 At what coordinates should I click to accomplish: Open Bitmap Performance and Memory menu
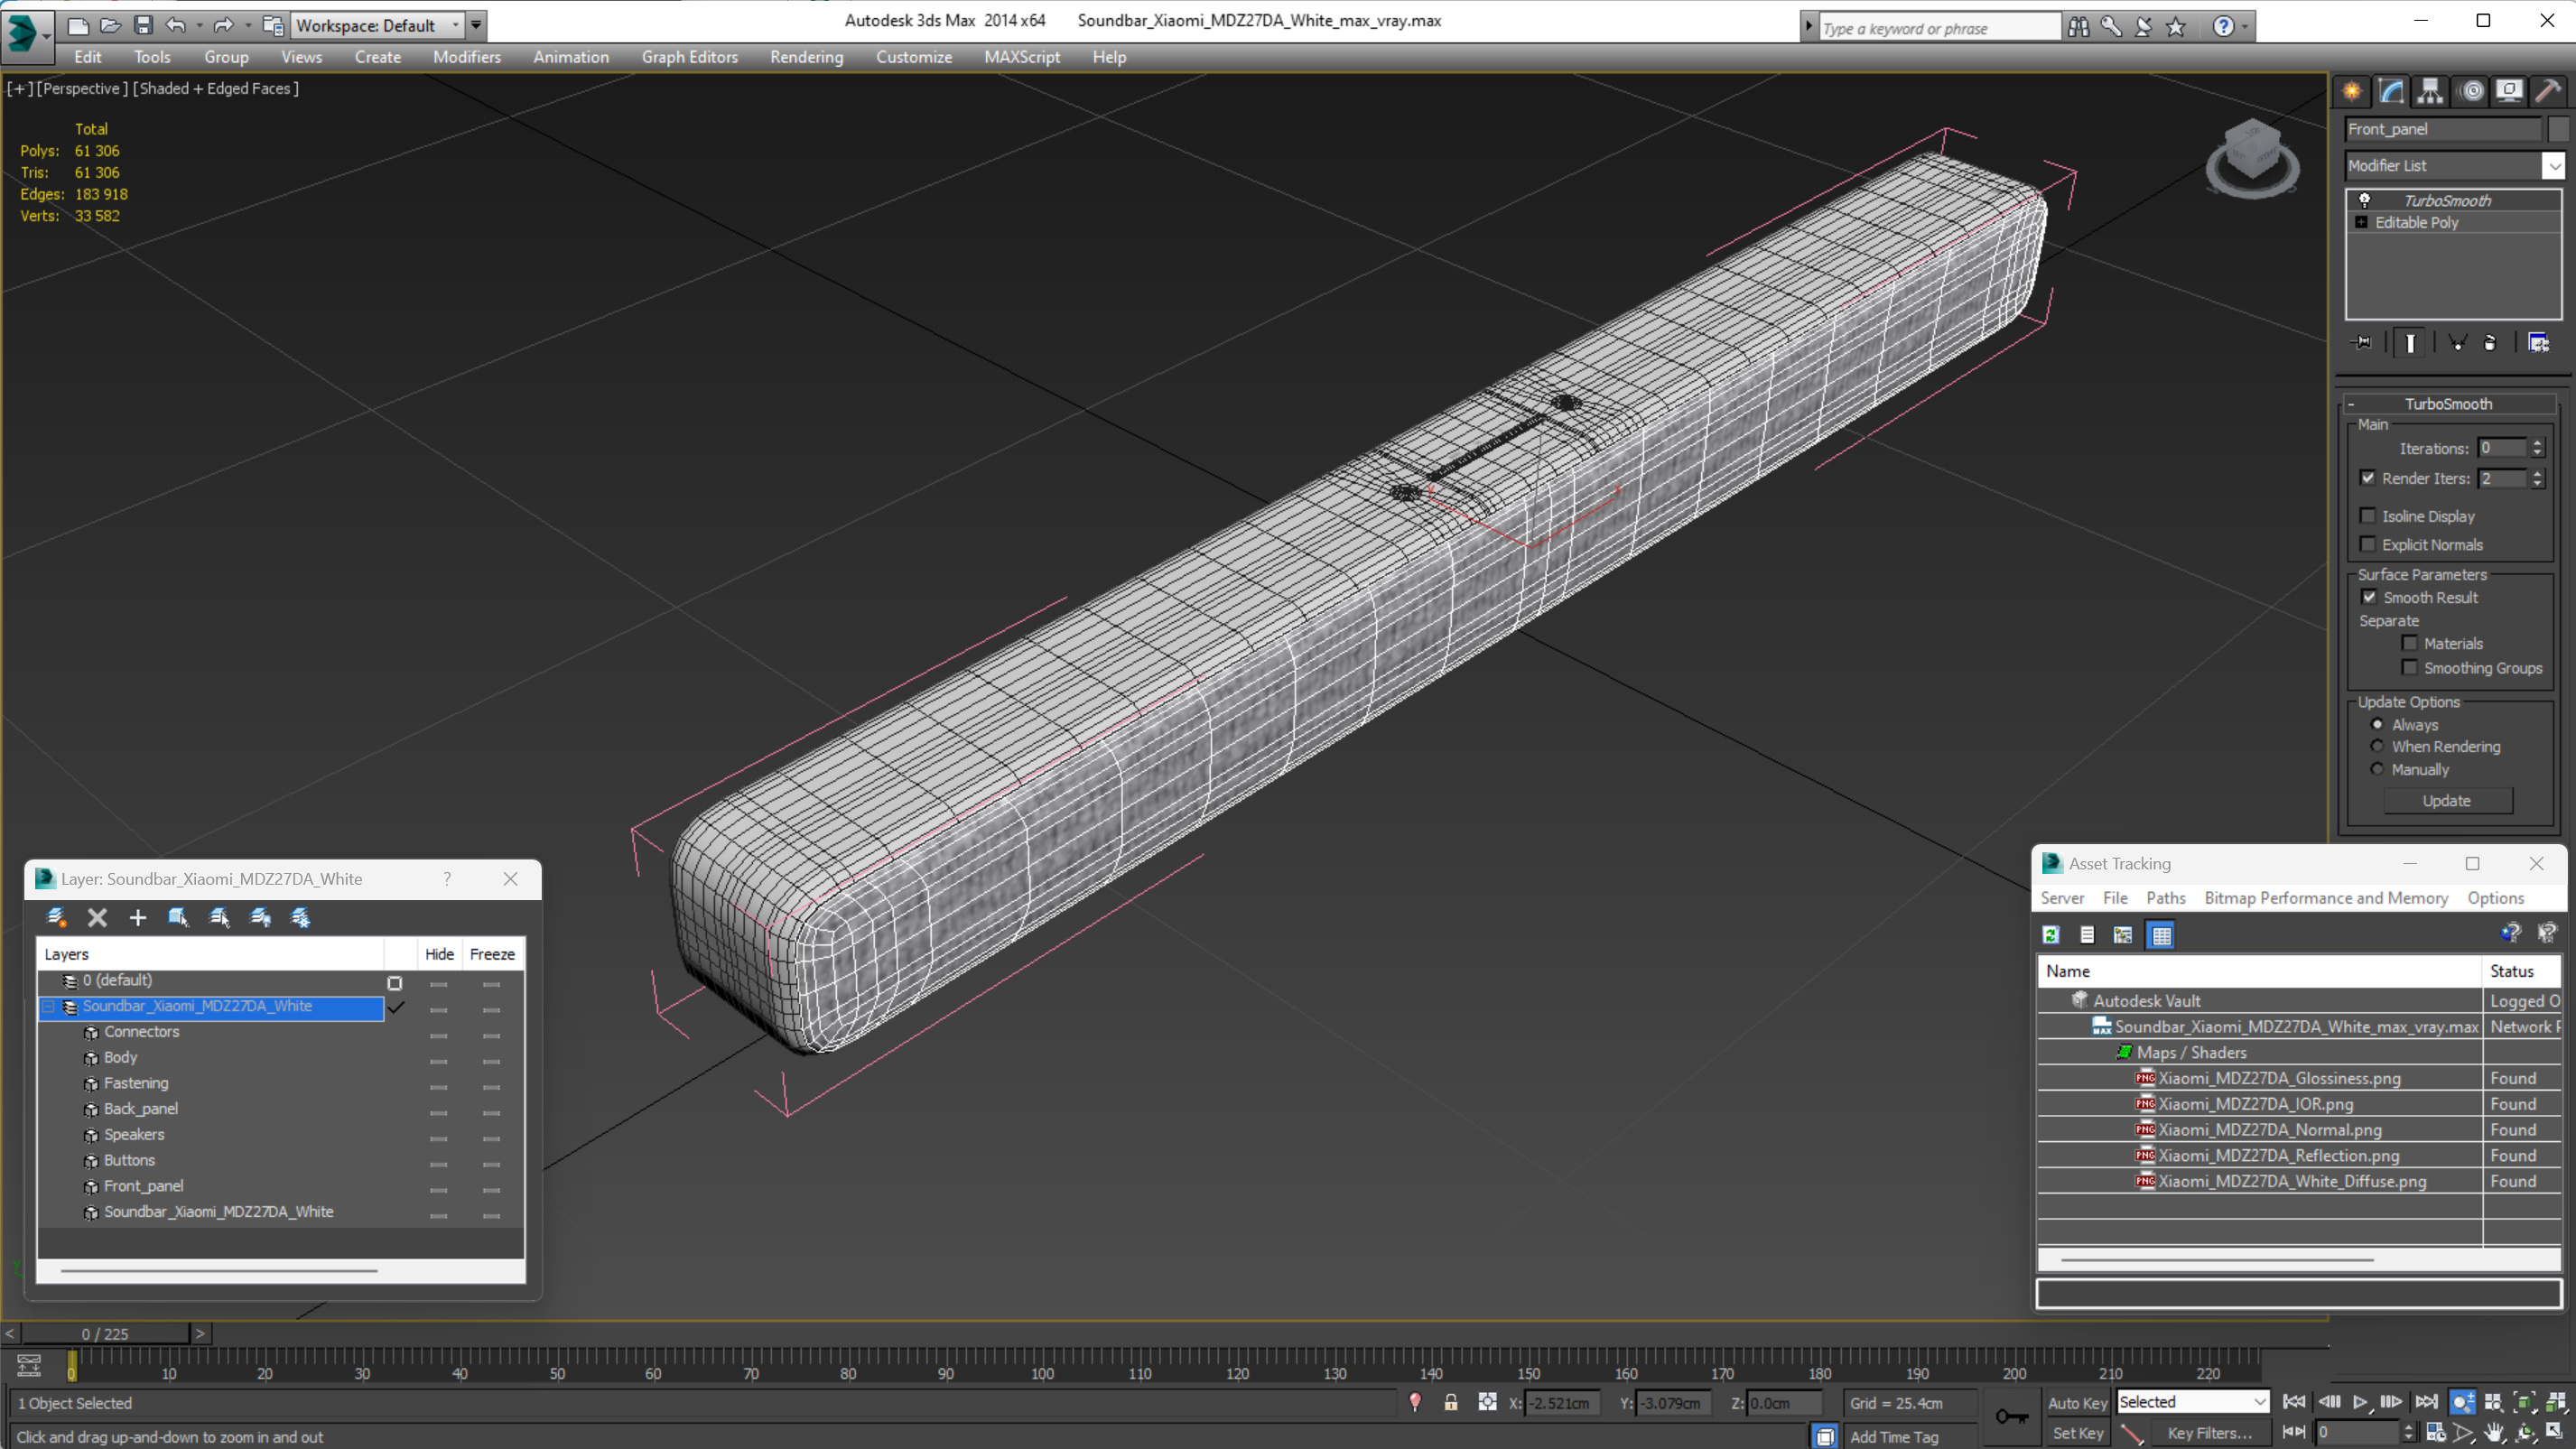(x=2326, y=898)
